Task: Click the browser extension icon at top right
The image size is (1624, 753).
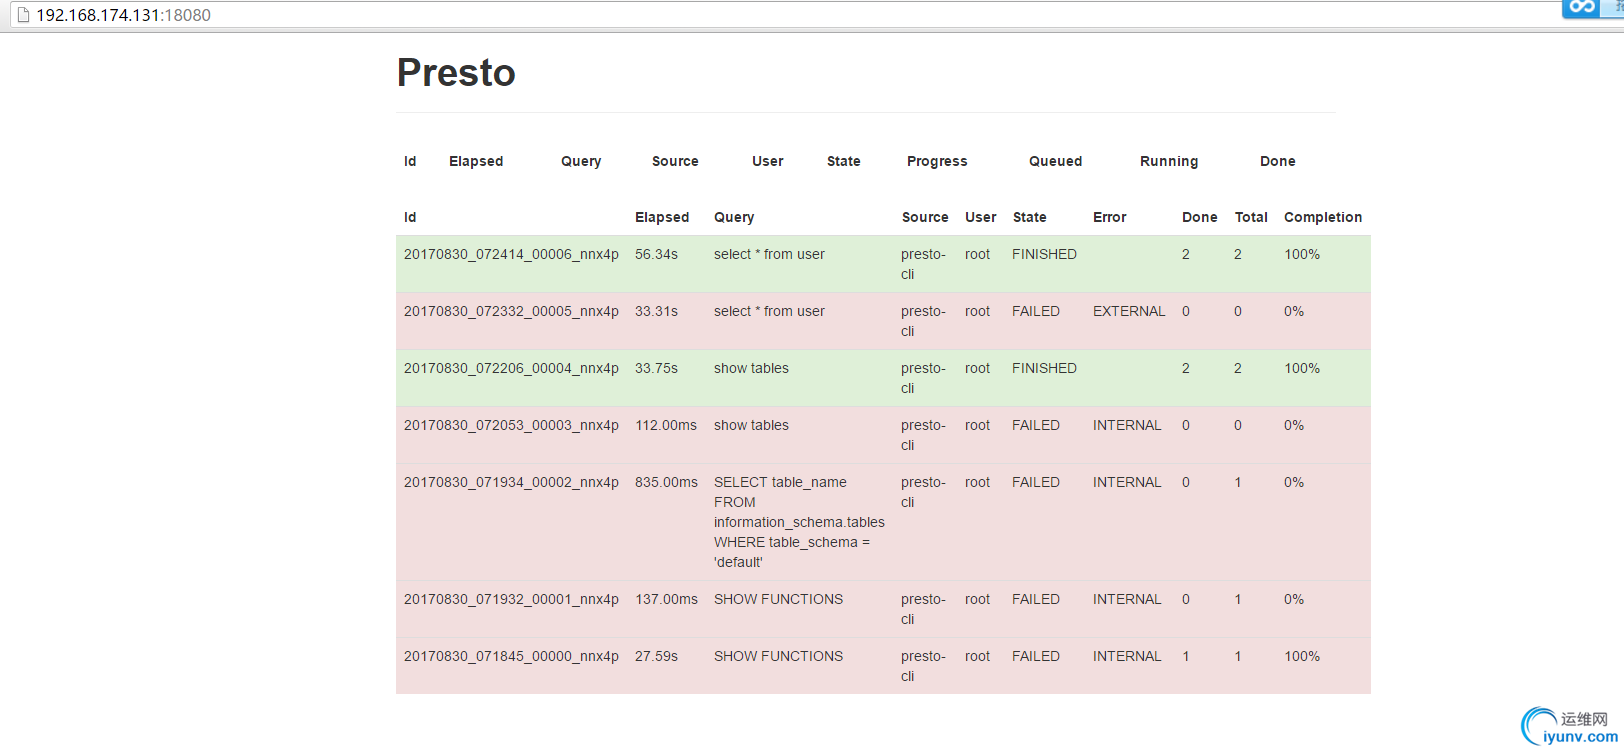Action: click(x=1582, y=8)
